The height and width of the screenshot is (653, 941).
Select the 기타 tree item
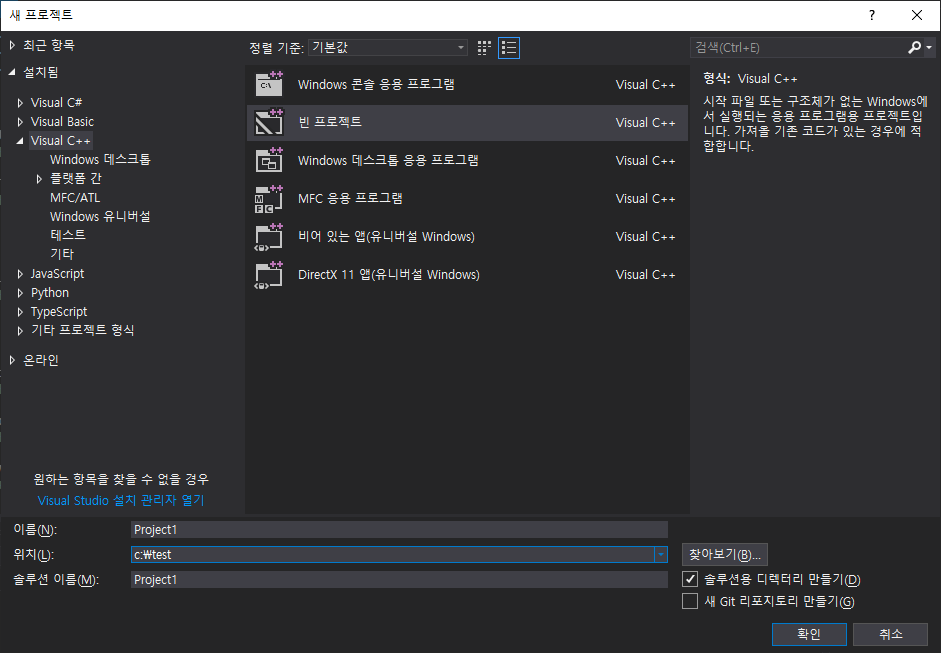pos(62,254)
